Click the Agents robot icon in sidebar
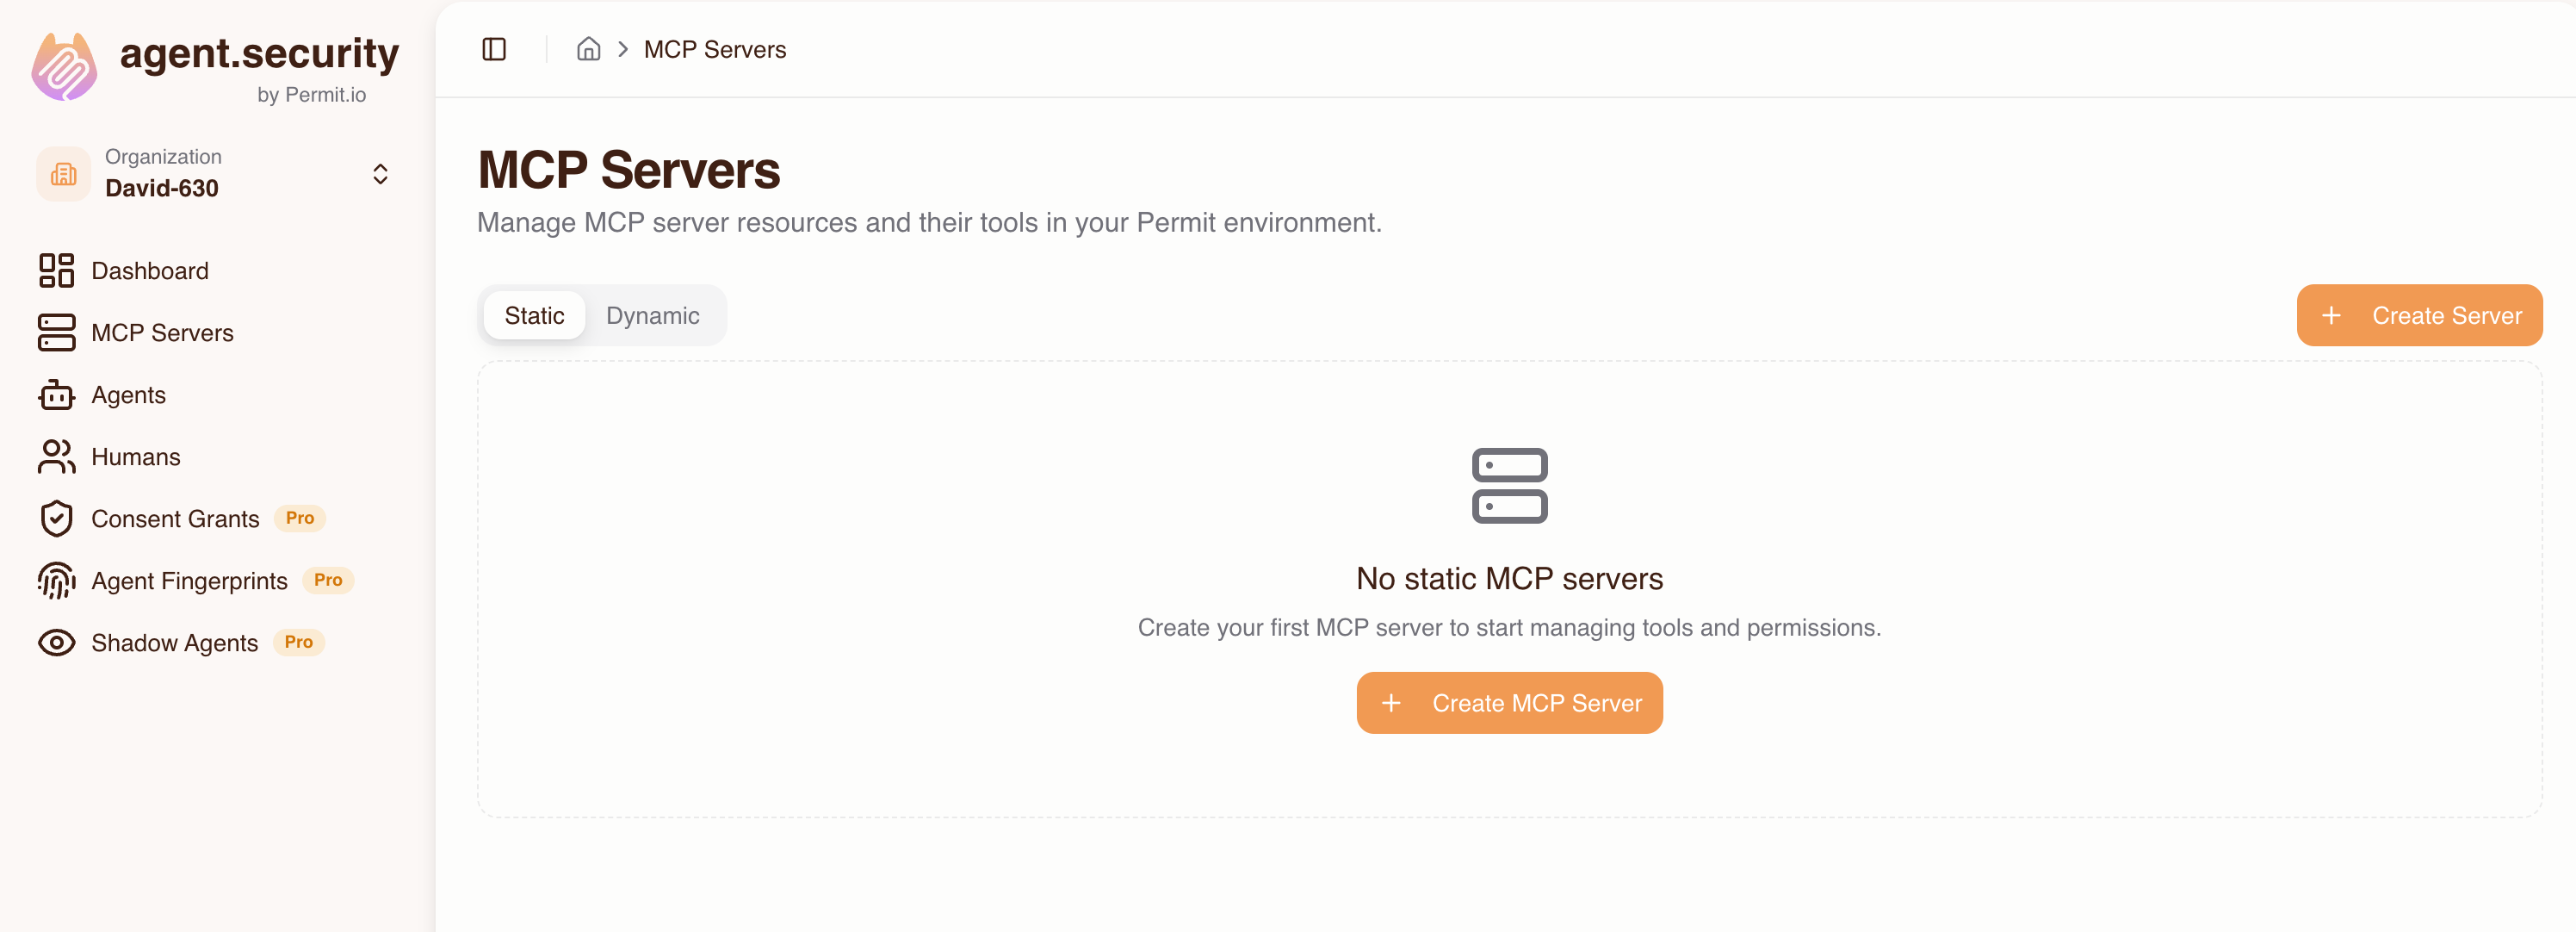2576x932 pixels. (56, 394)
